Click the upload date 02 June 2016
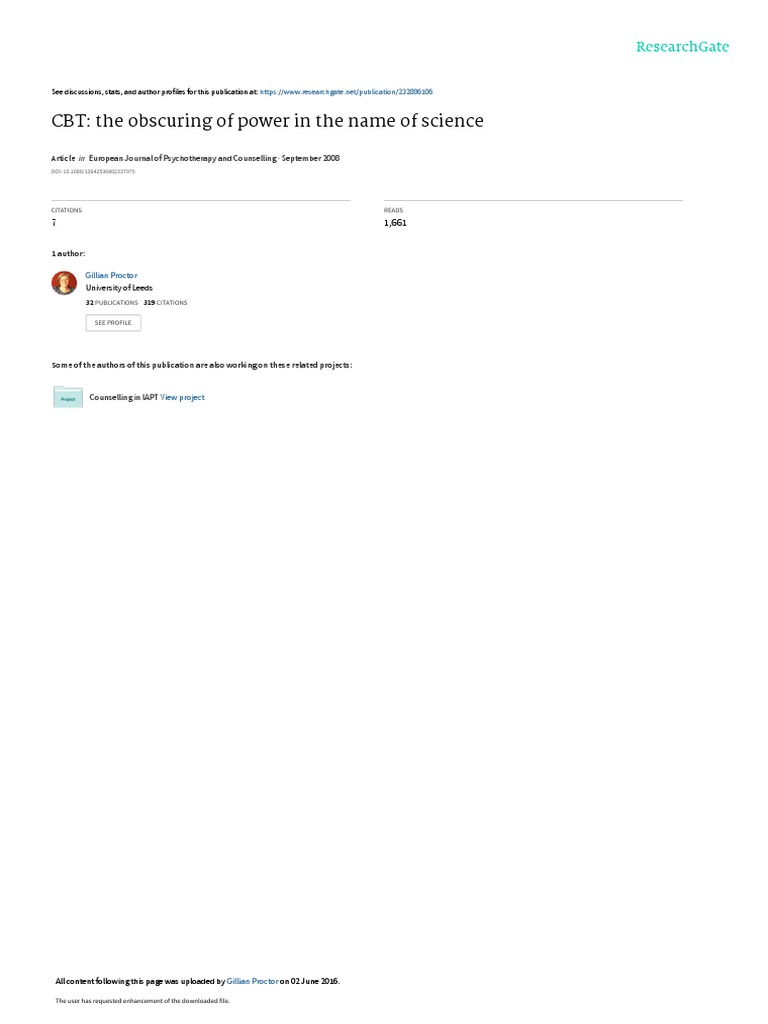The width and height of the screenshot is (768, 1024). pyautogui.click(x=315, y=981)
